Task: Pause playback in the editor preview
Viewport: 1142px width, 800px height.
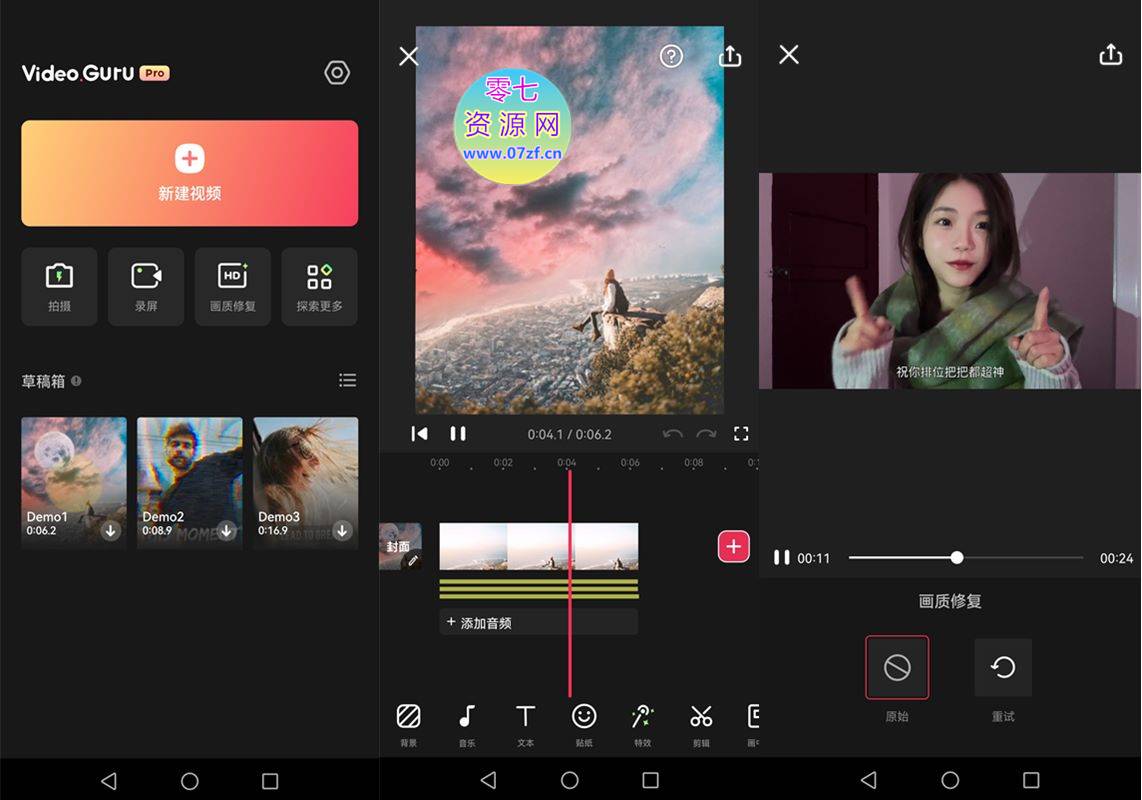Action: (458, 434)
